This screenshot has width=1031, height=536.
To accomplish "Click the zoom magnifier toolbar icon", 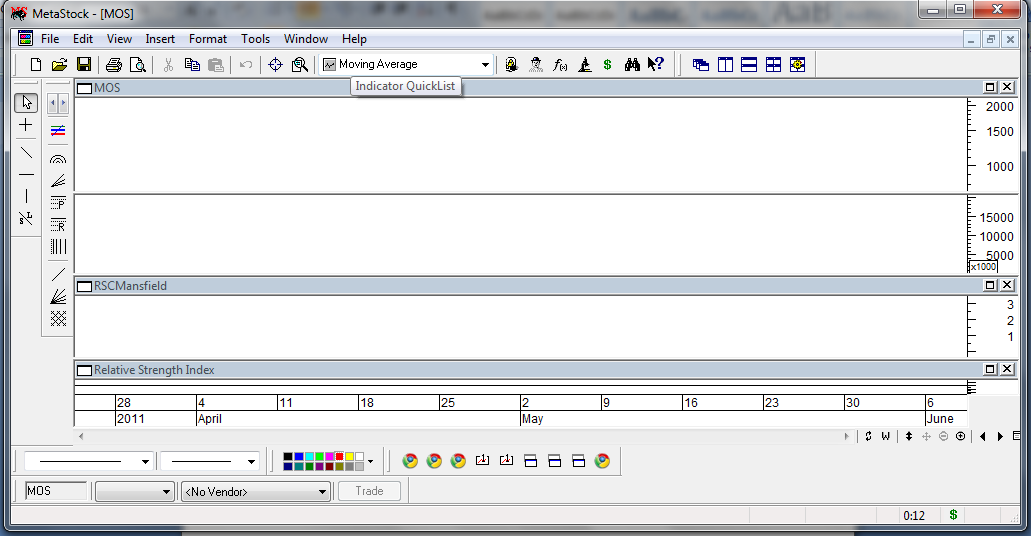I will 300,64.
